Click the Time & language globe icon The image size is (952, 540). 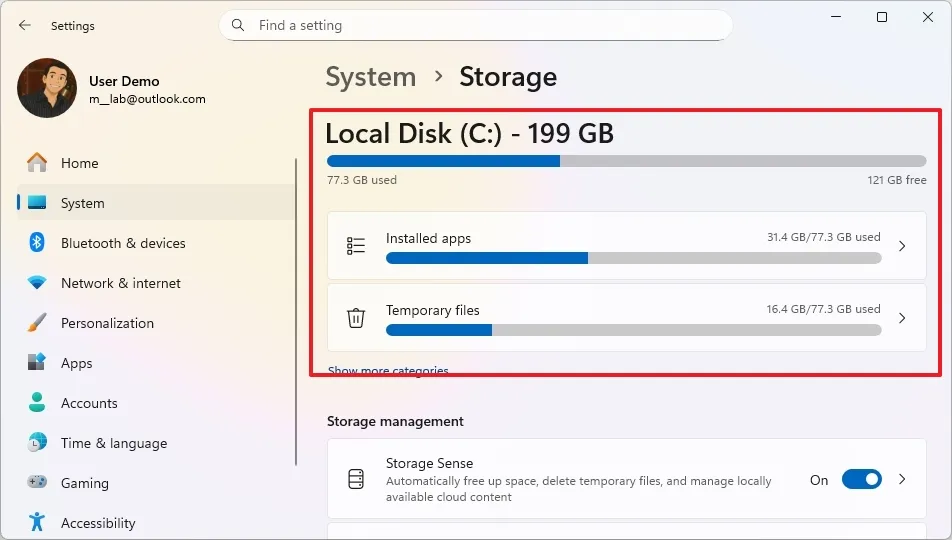[x=37, y=443]
